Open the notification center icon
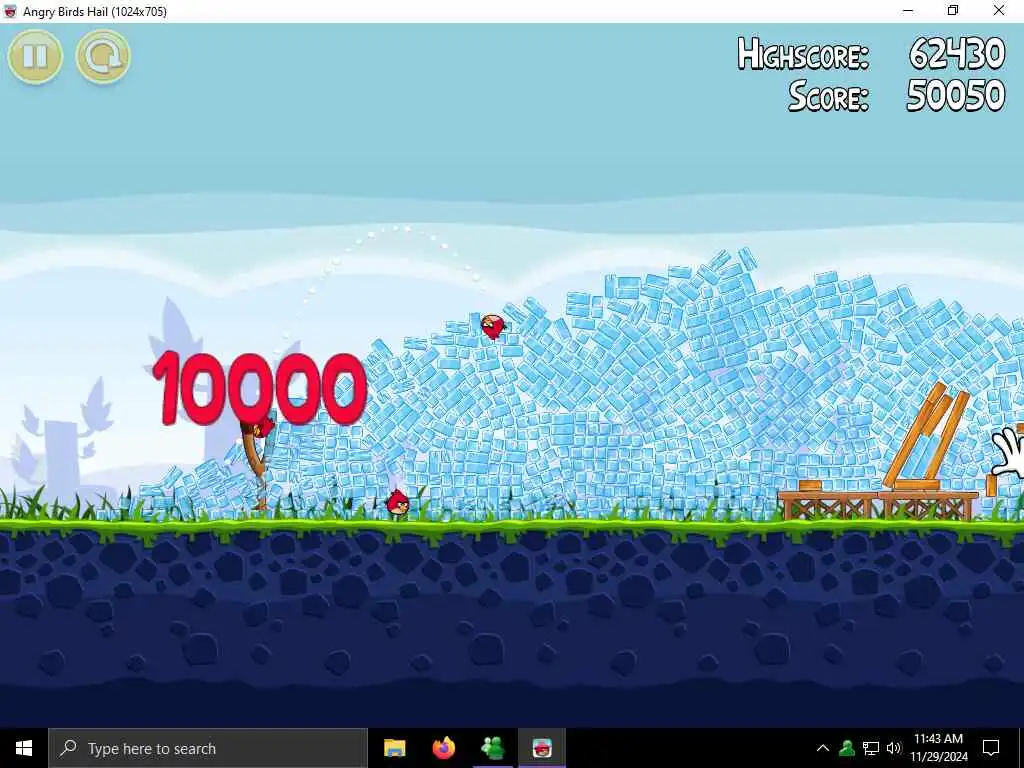1024x768 pixels. (991, 748)
